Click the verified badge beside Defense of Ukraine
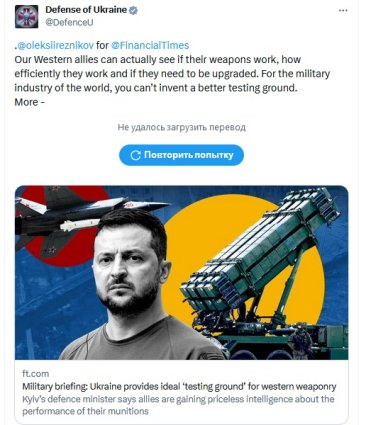Image resolution: width=366 pixels, height=425 pixels. (x=134, y=10)
